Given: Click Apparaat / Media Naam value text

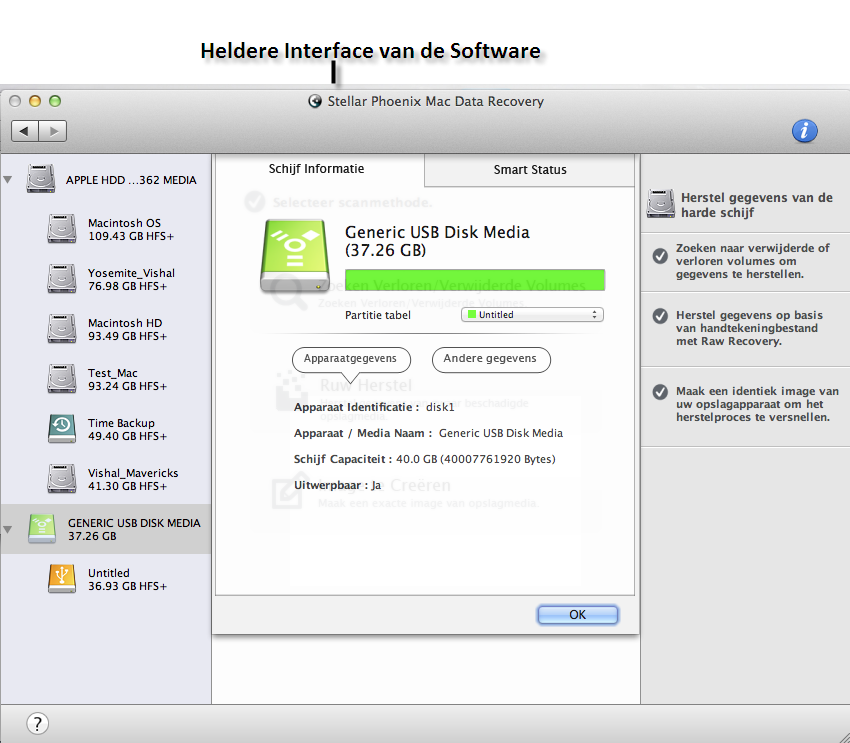Looking at the screenshot, I should [x=500, y=434].
